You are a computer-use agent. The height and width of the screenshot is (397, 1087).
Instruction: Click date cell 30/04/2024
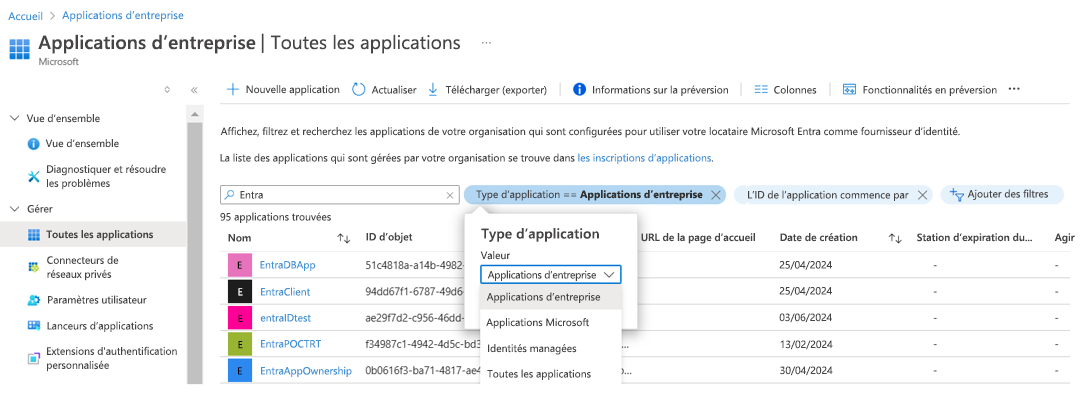806,371
